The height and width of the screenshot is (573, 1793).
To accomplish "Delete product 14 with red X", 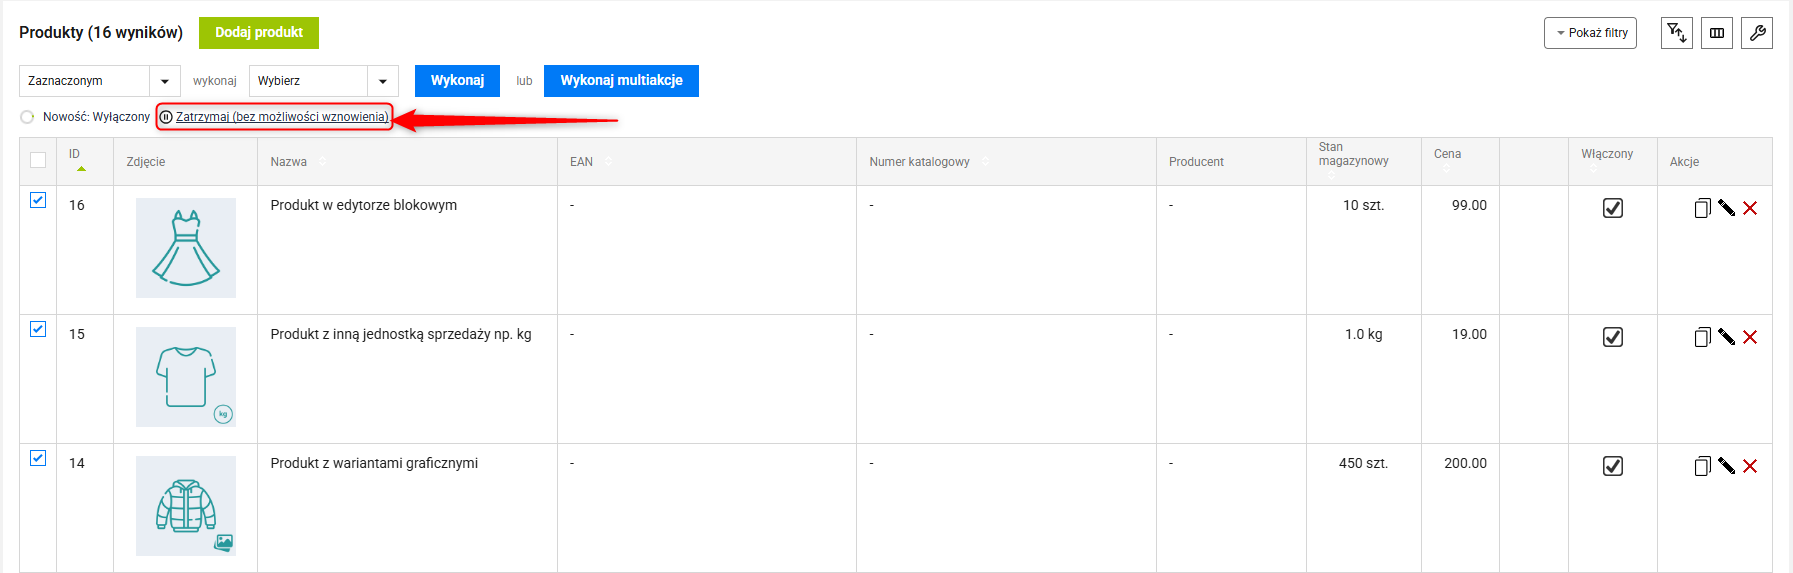I will 1750,466.
